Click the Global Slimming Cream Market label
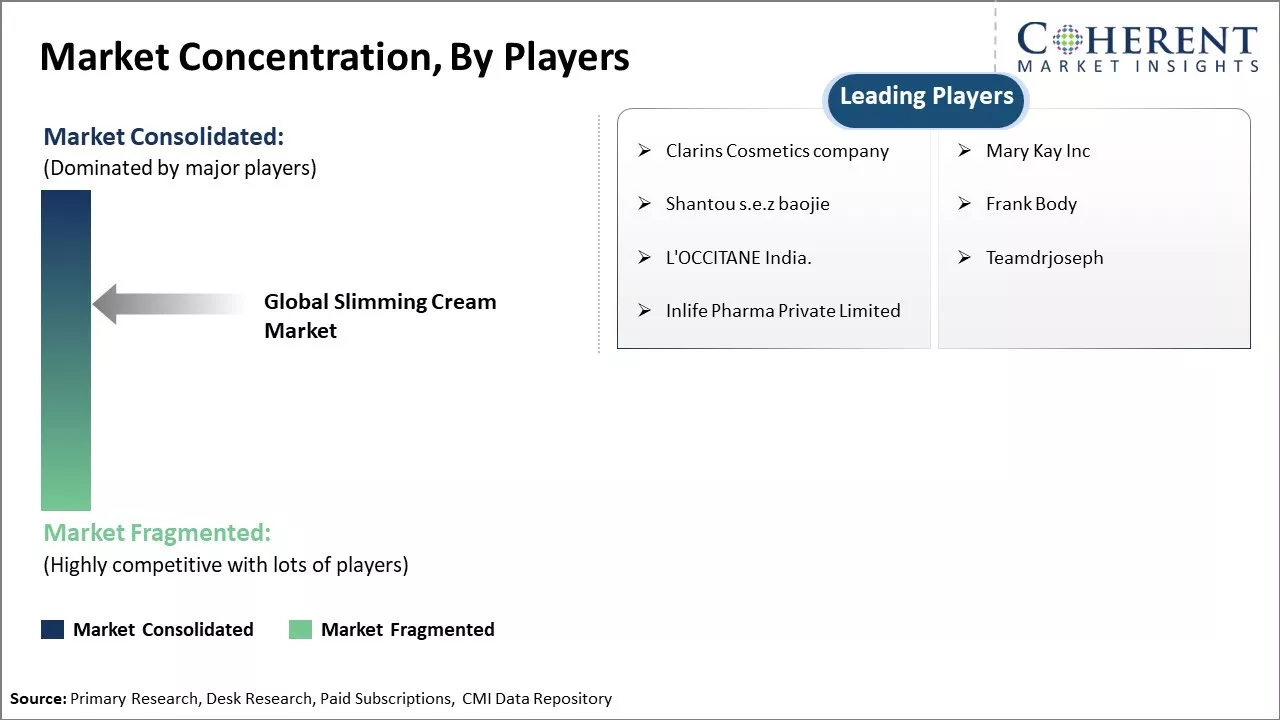This screenshot has width=1280, height=720. tap(380, 316)
